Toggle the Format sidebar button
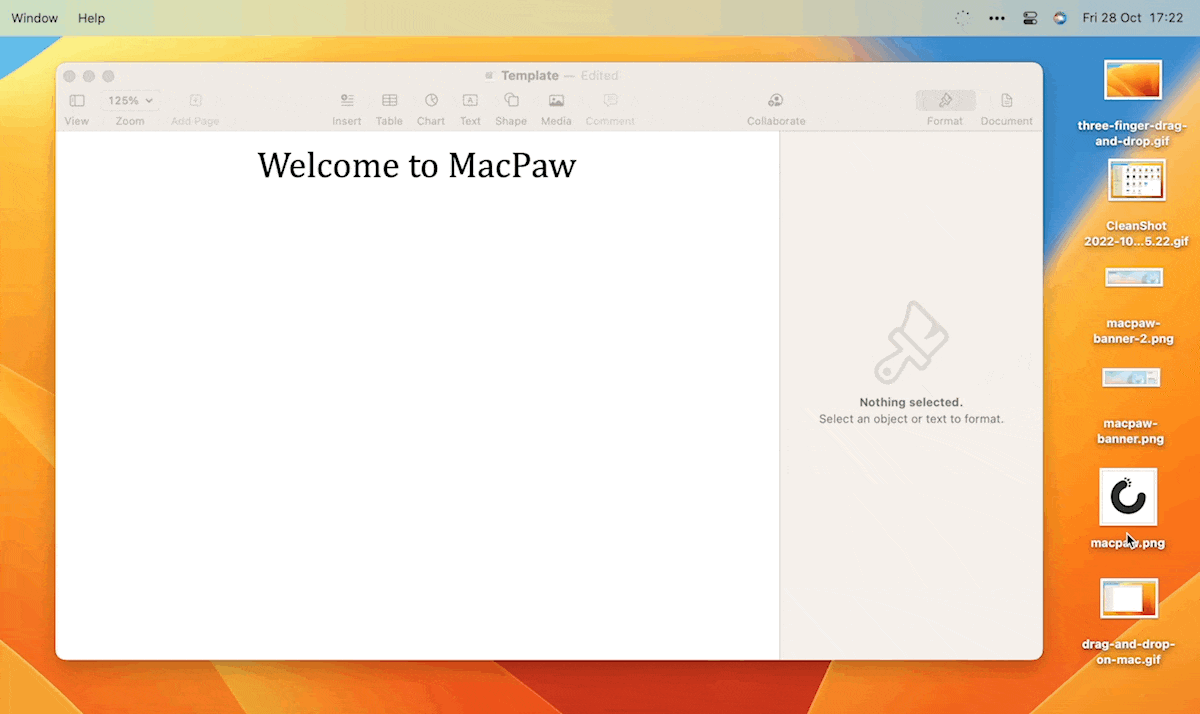 point(945,101)
